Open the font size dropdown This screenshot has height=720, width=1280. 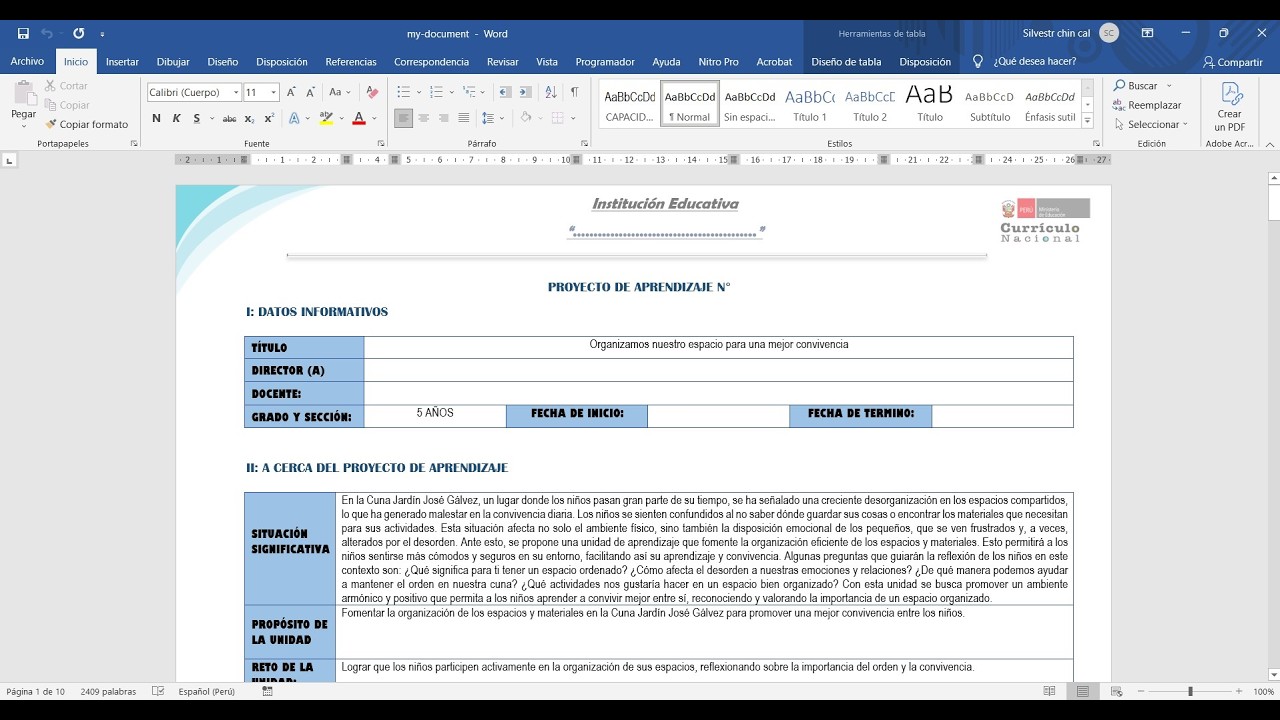274,93
